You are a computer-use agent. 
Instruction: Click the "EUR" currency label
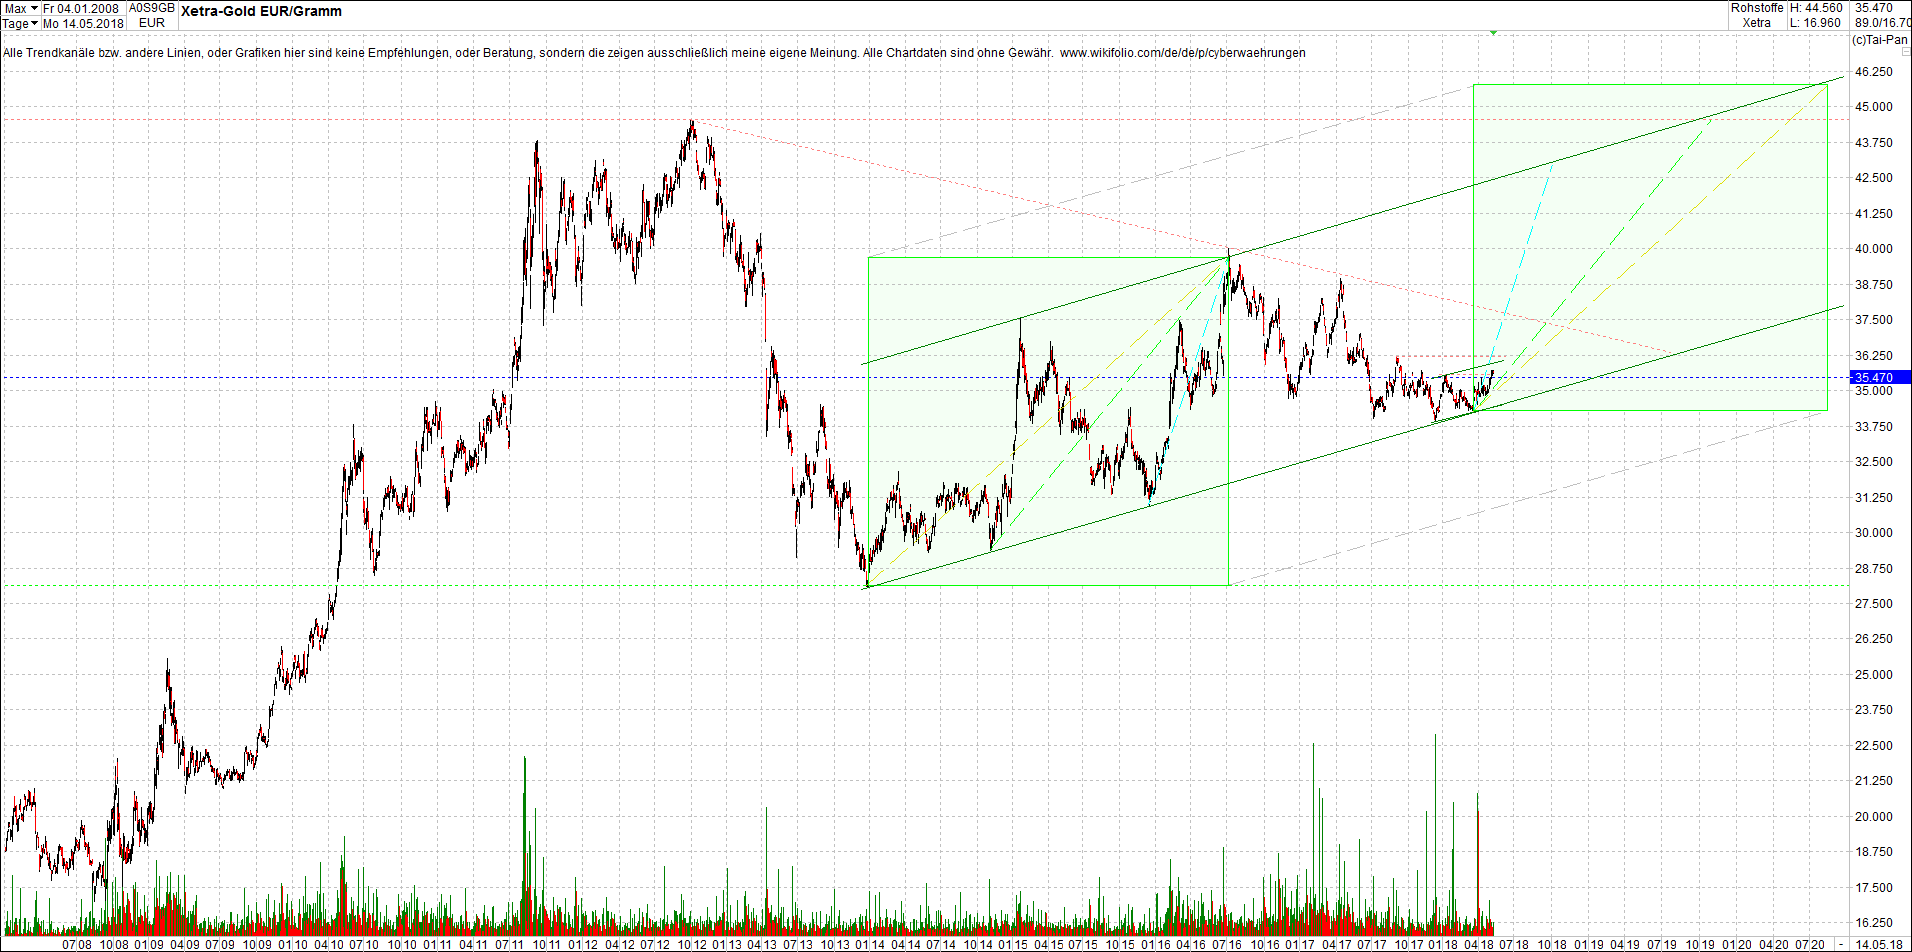pos(150,22)
